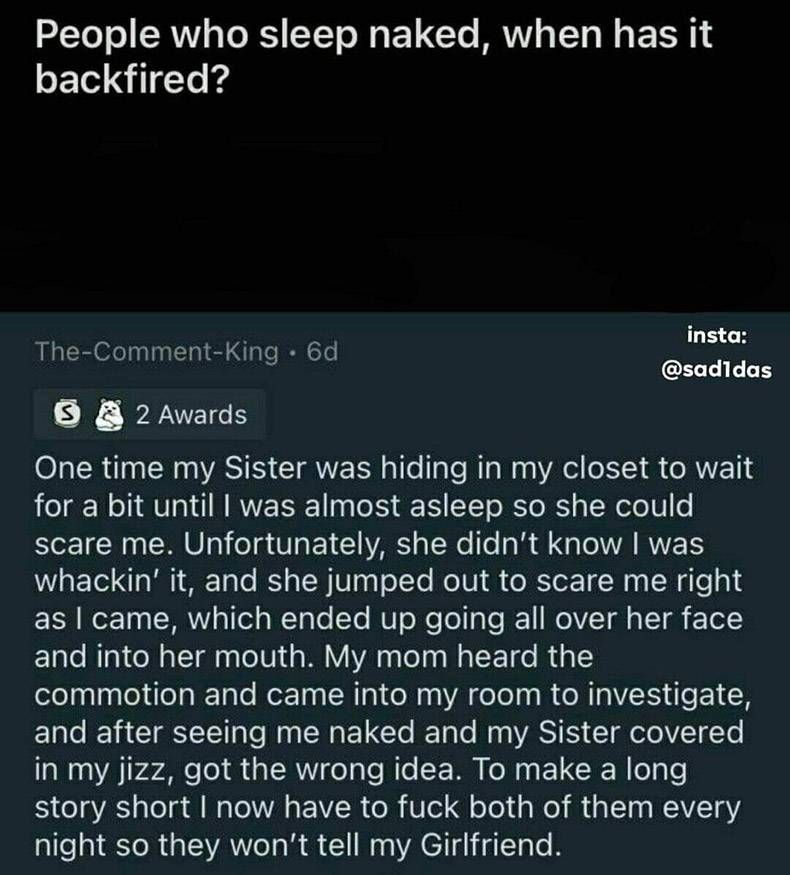Screen dimensions: 790x875
Task: Open The-Comment-King user profile
Action: (x=157, y=352)
